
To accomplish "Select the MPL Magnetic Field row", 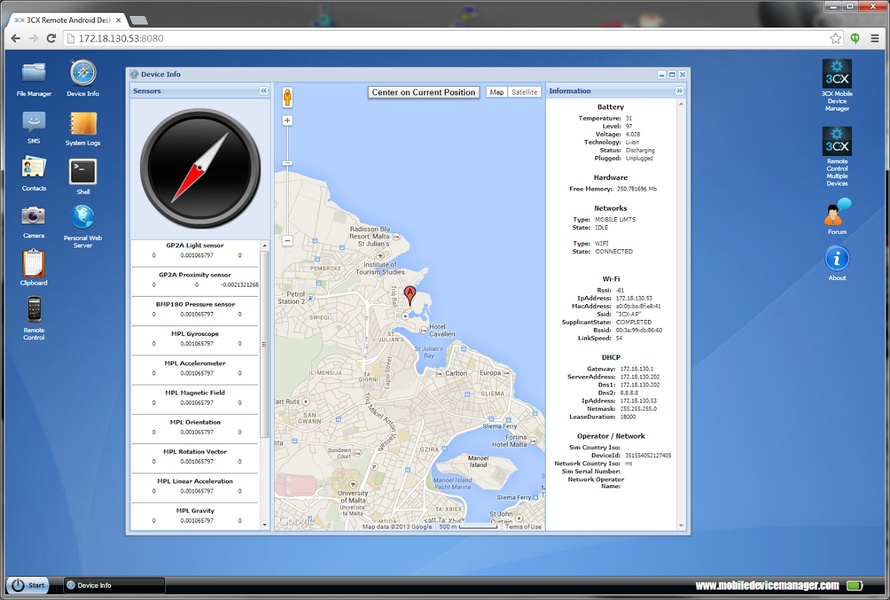I will tap(195, 398).
